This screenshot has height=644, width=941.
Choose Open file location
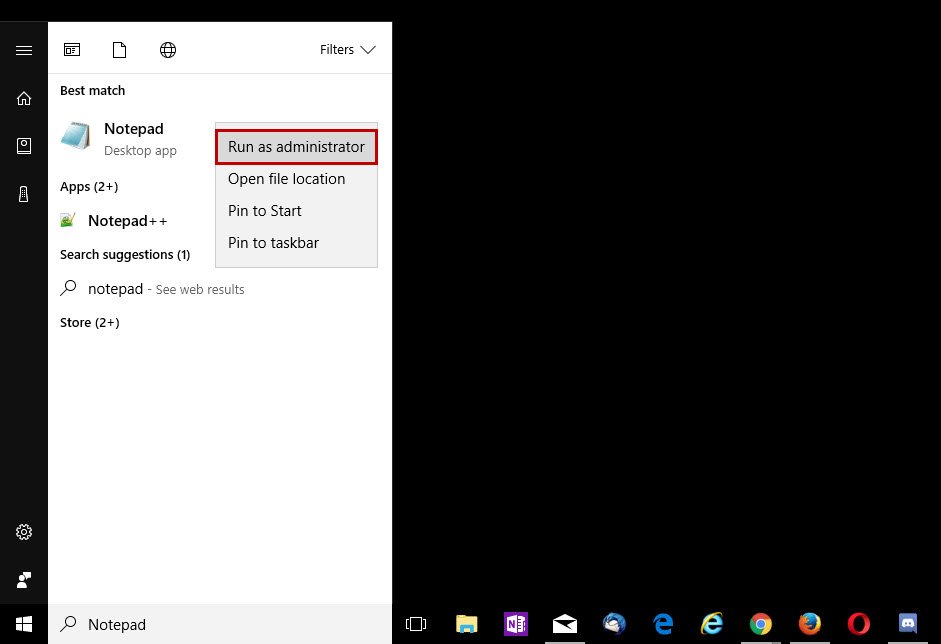296,179
